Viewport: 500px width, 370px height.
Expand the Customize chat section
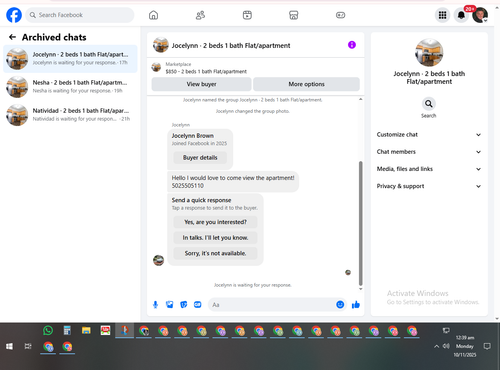[429, 135]
